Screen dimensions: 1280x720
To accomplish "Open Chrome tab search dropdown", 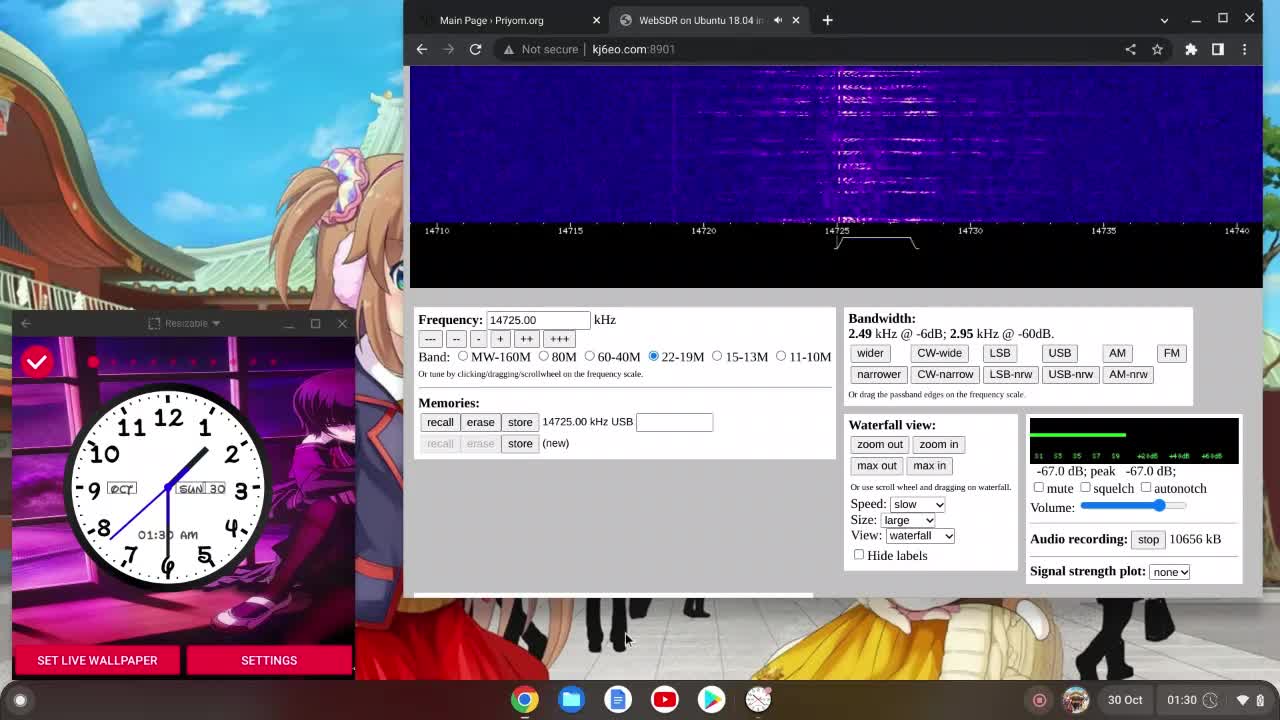I will tap(1164, 20).
